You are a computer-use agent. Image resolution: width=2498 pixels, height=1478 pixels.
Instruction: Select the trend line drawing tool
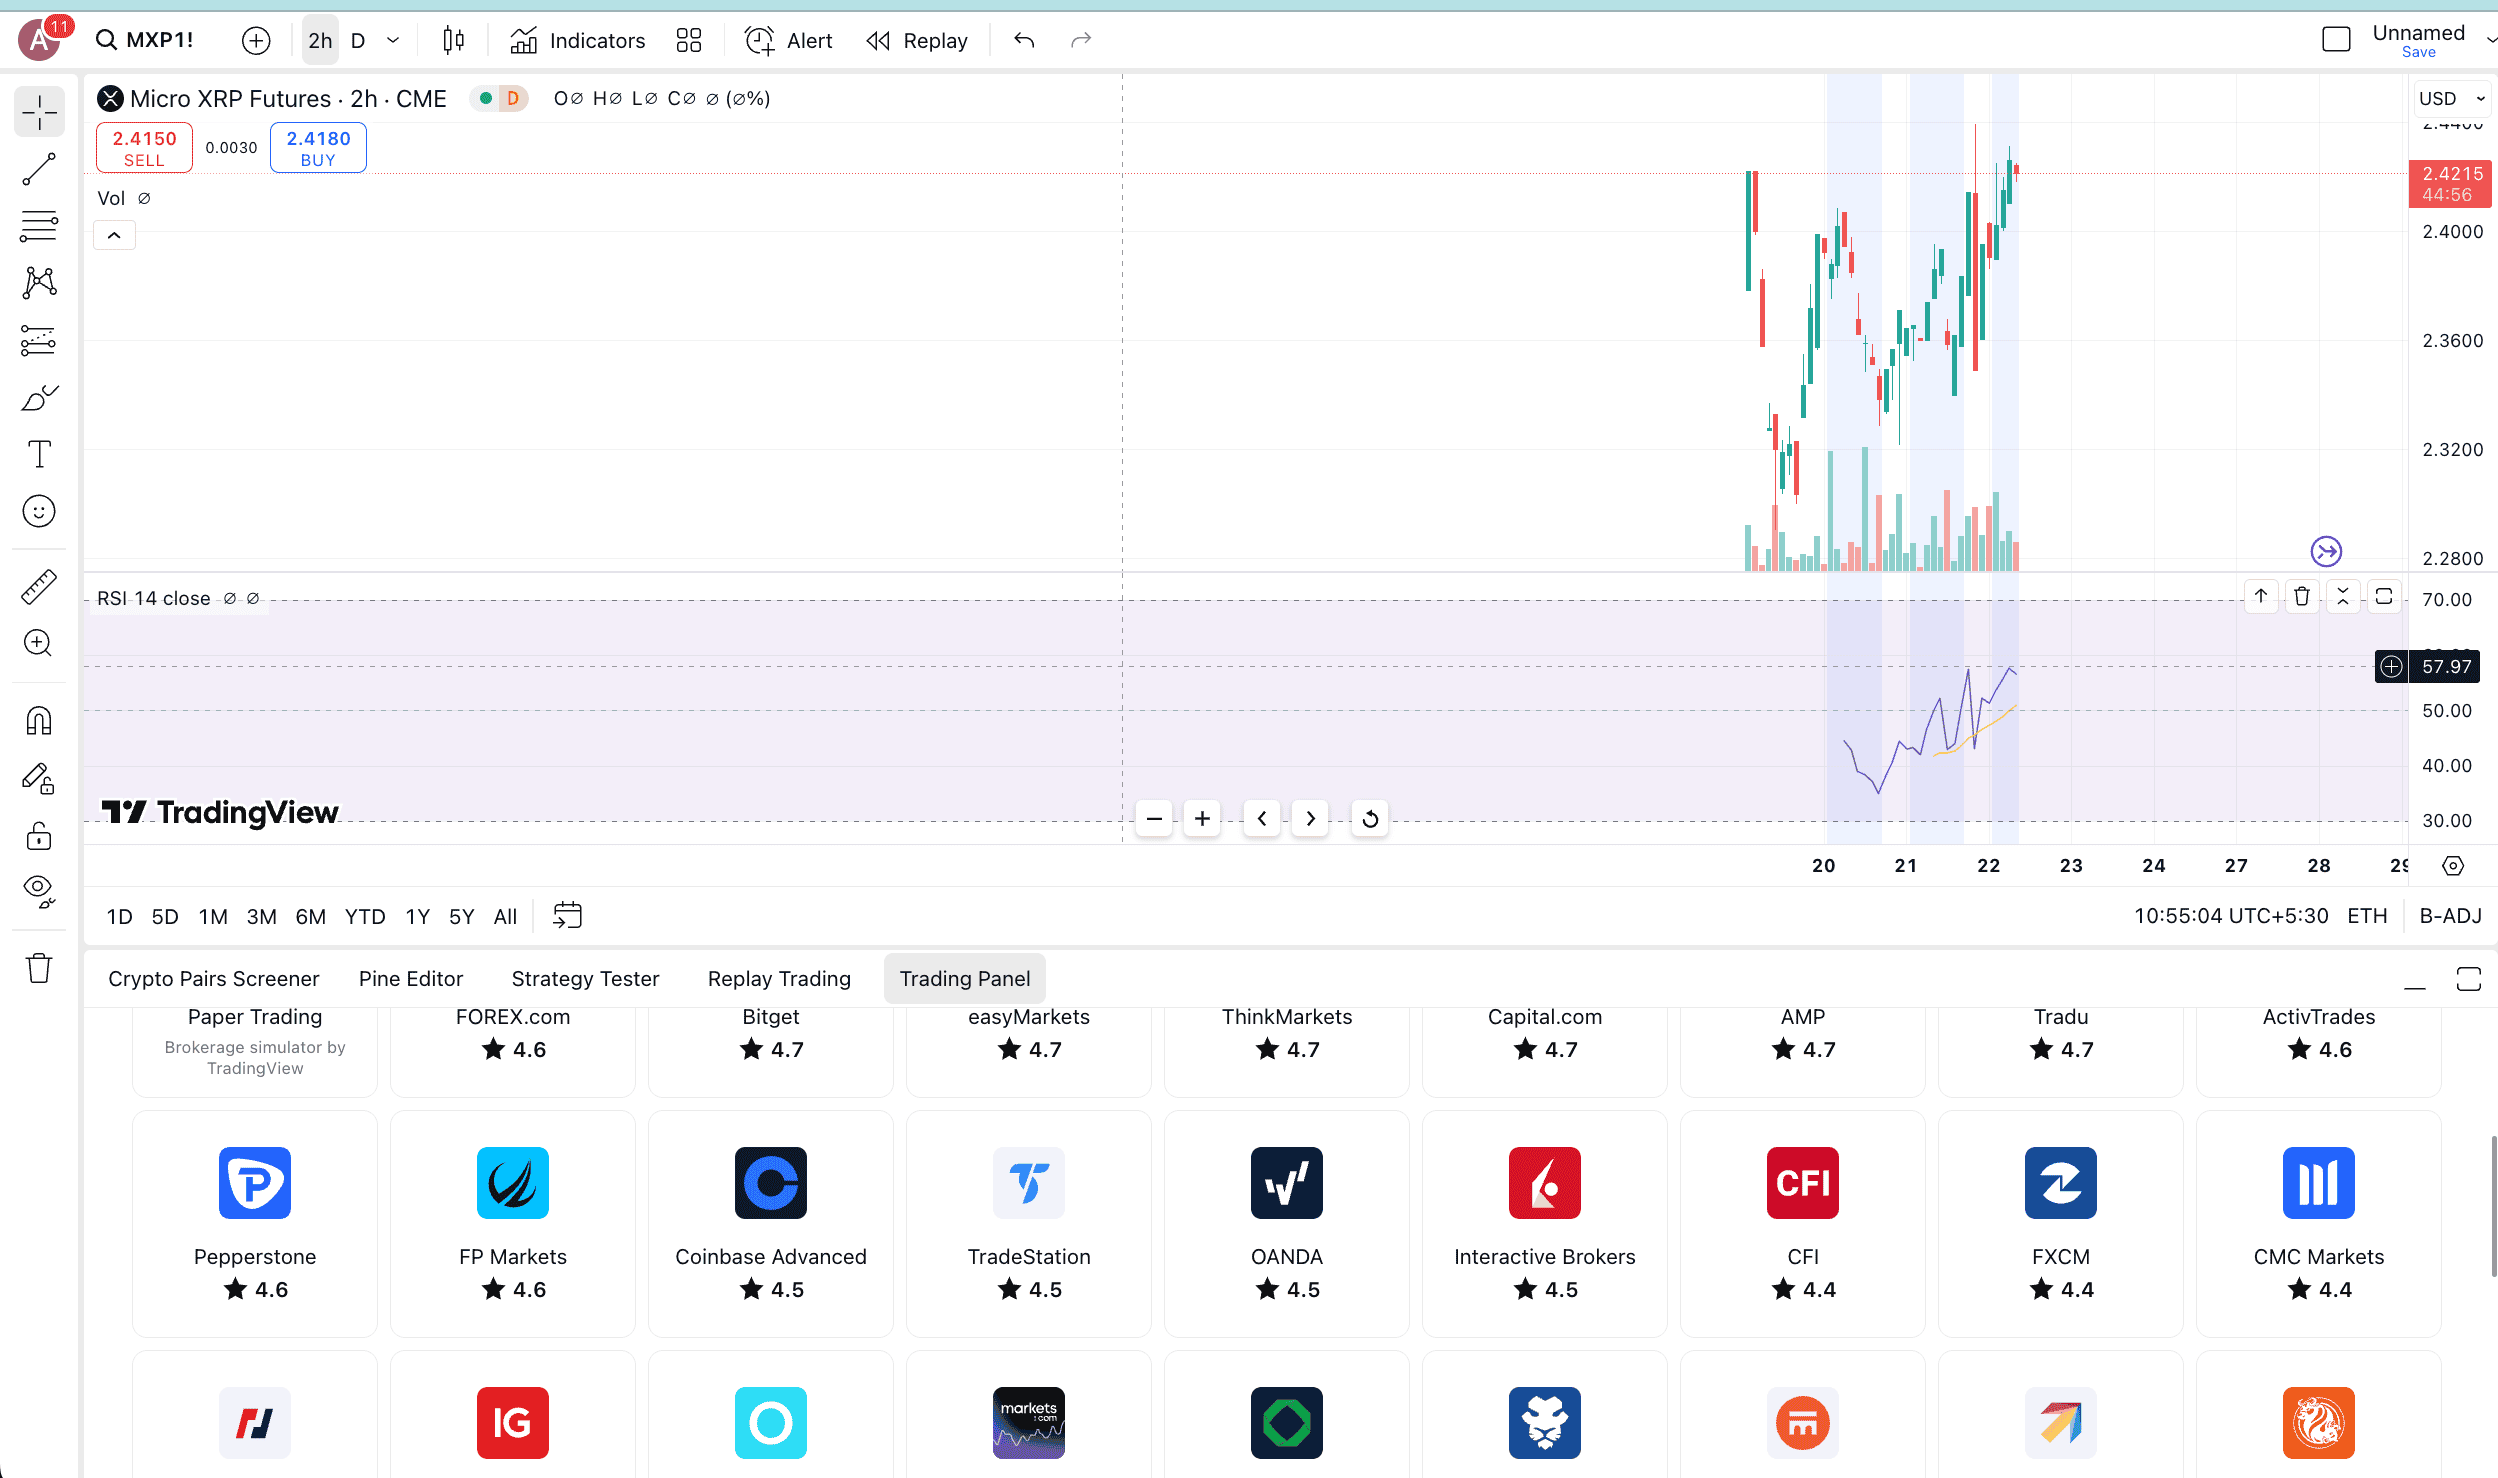(x=39, y=169)
